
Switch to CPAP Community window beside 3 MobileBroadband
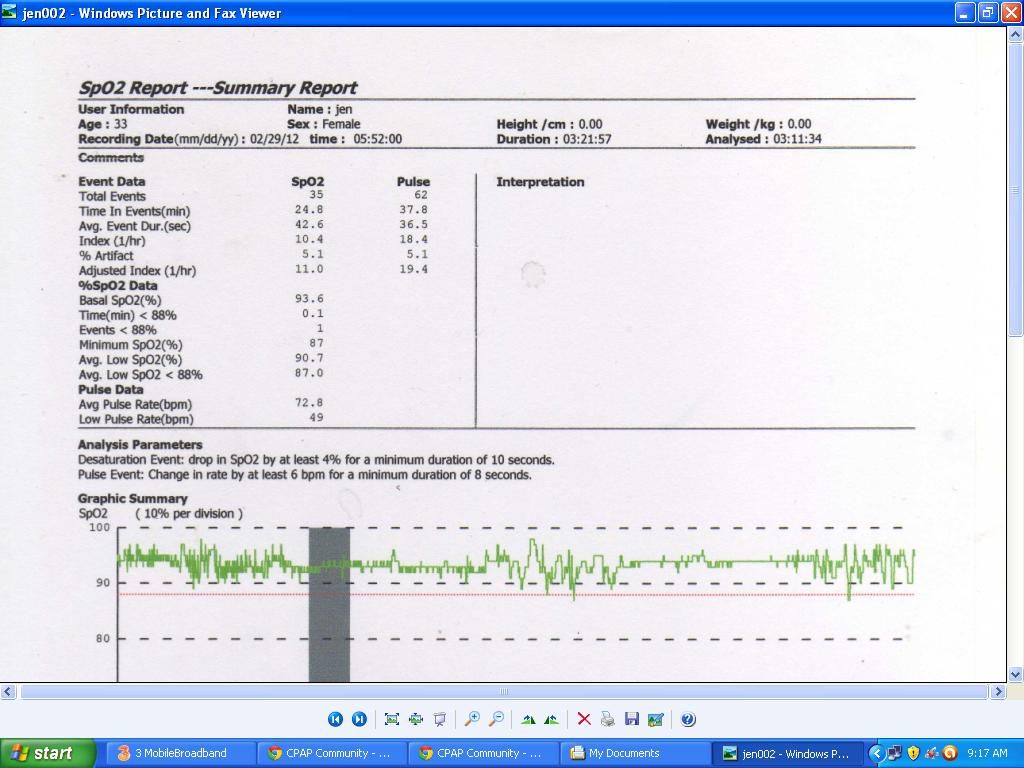332,753
